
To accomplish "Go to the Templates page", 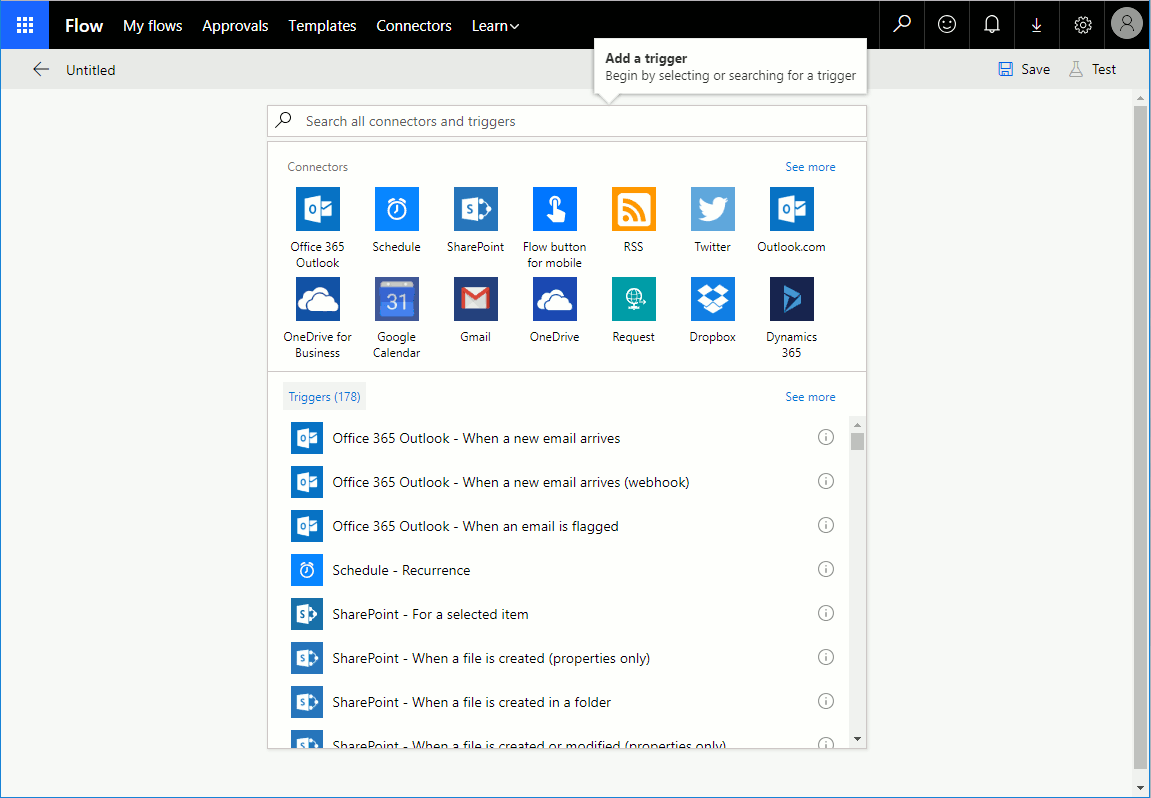I will click(322, 26).
